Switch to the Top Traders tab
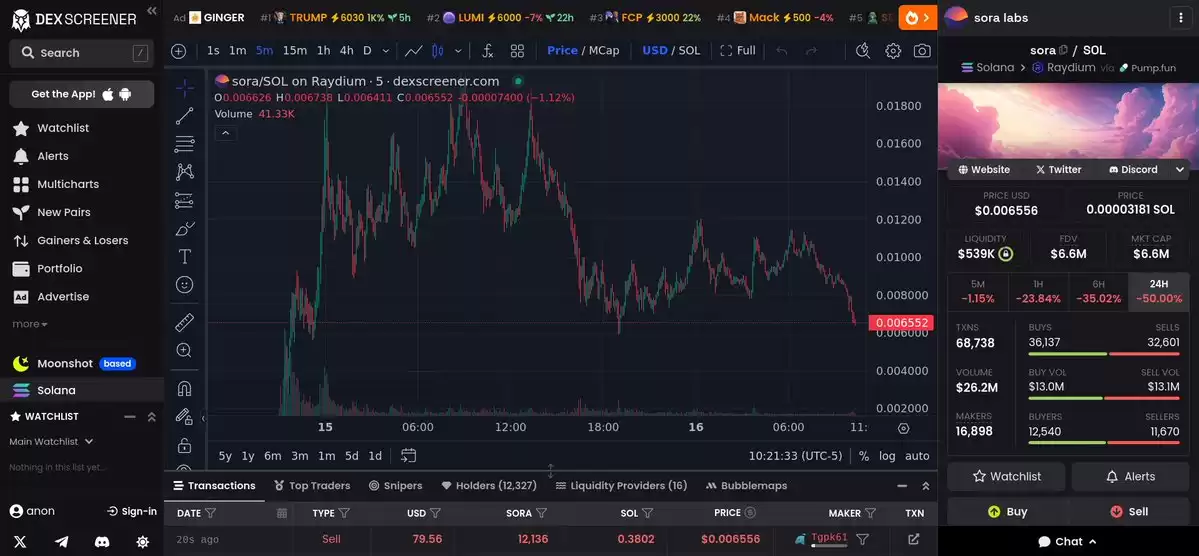The height and width of the screenshot is (556, 1199). click(x=312, y=486)
